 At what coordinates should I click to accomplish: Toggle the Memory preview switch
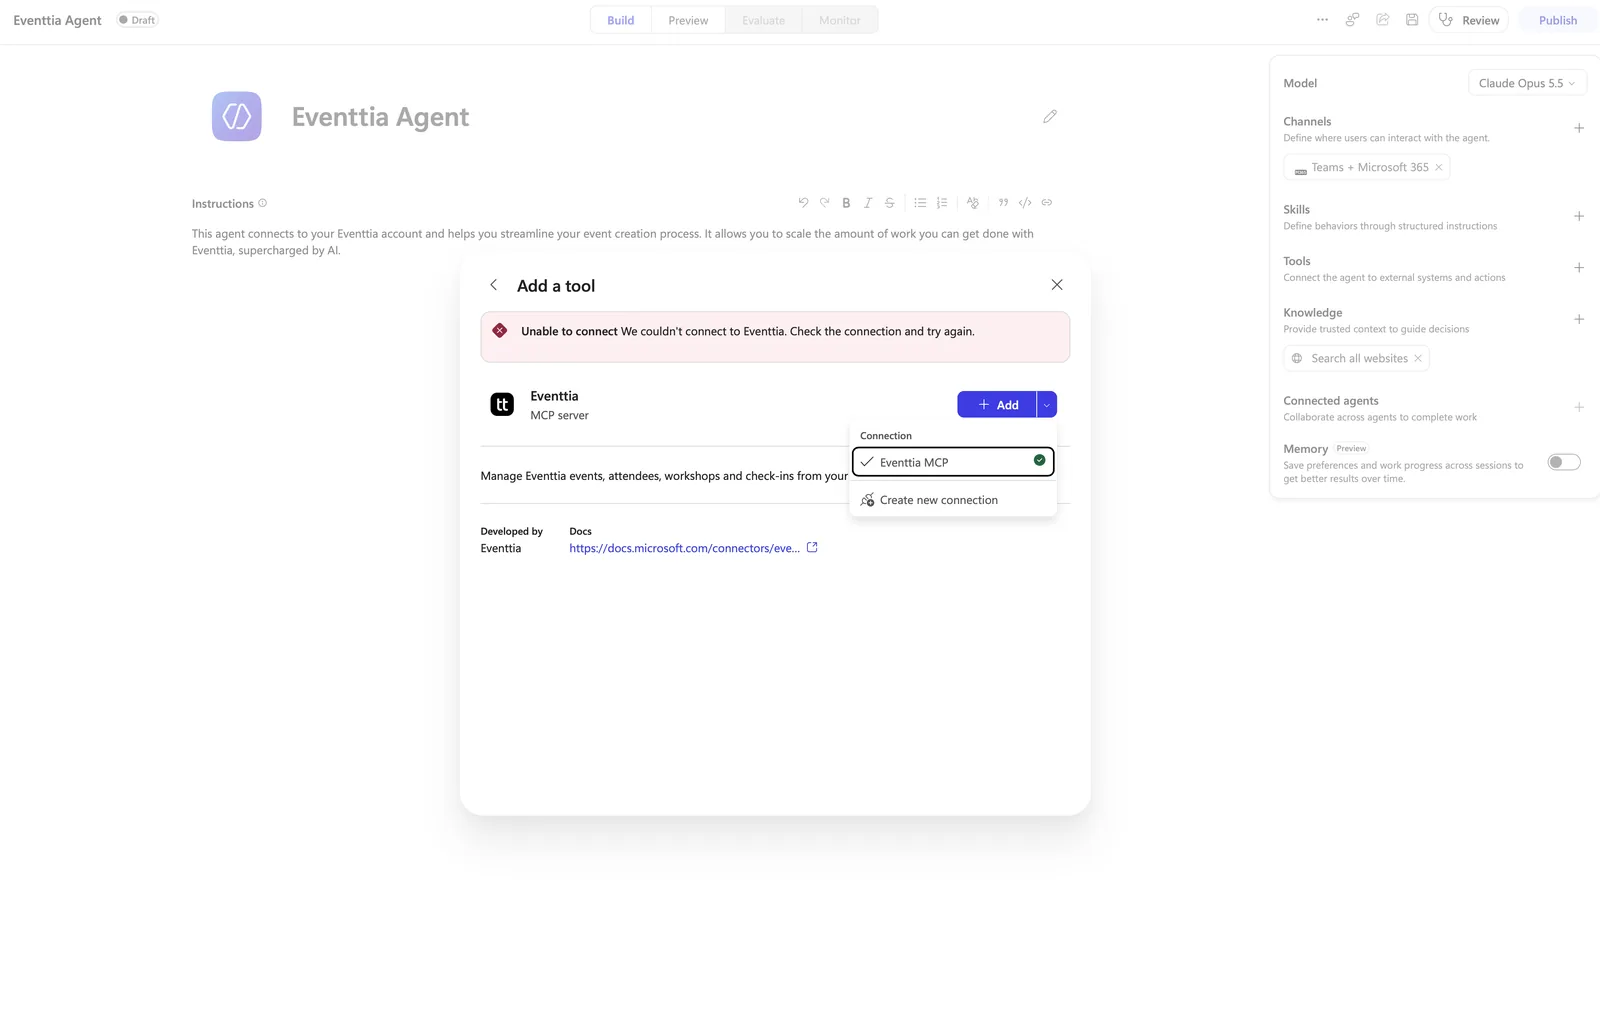pos(1564,462)
